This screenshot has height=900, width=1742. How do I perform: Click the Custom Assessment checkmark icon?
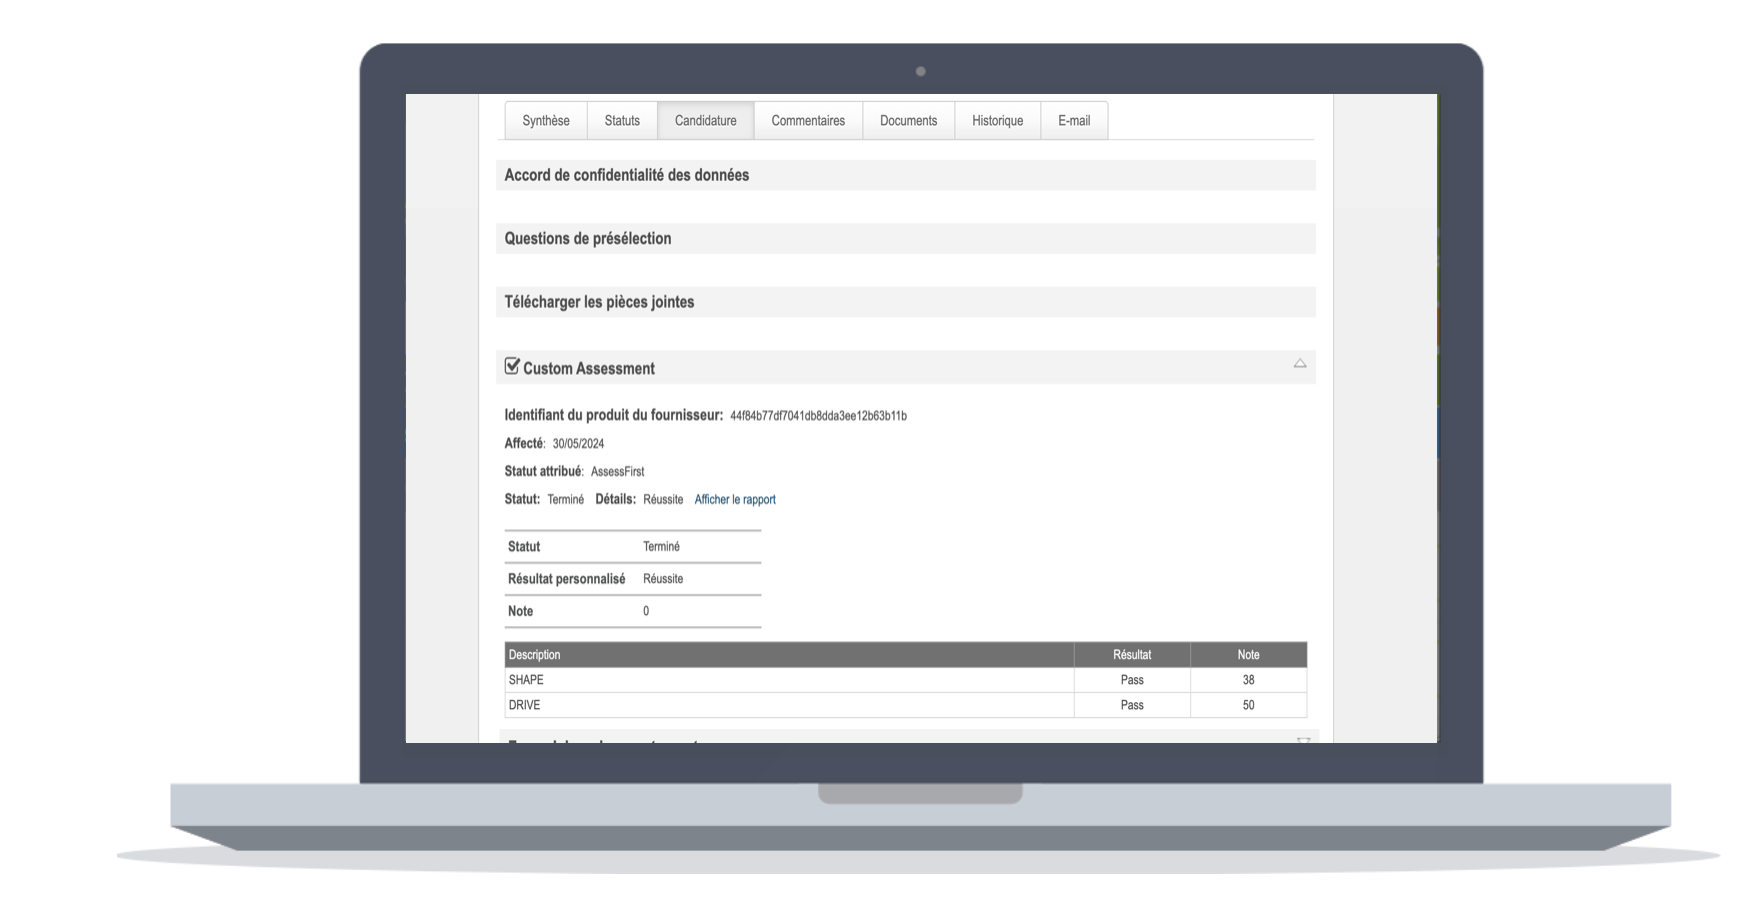pos(512,367)
